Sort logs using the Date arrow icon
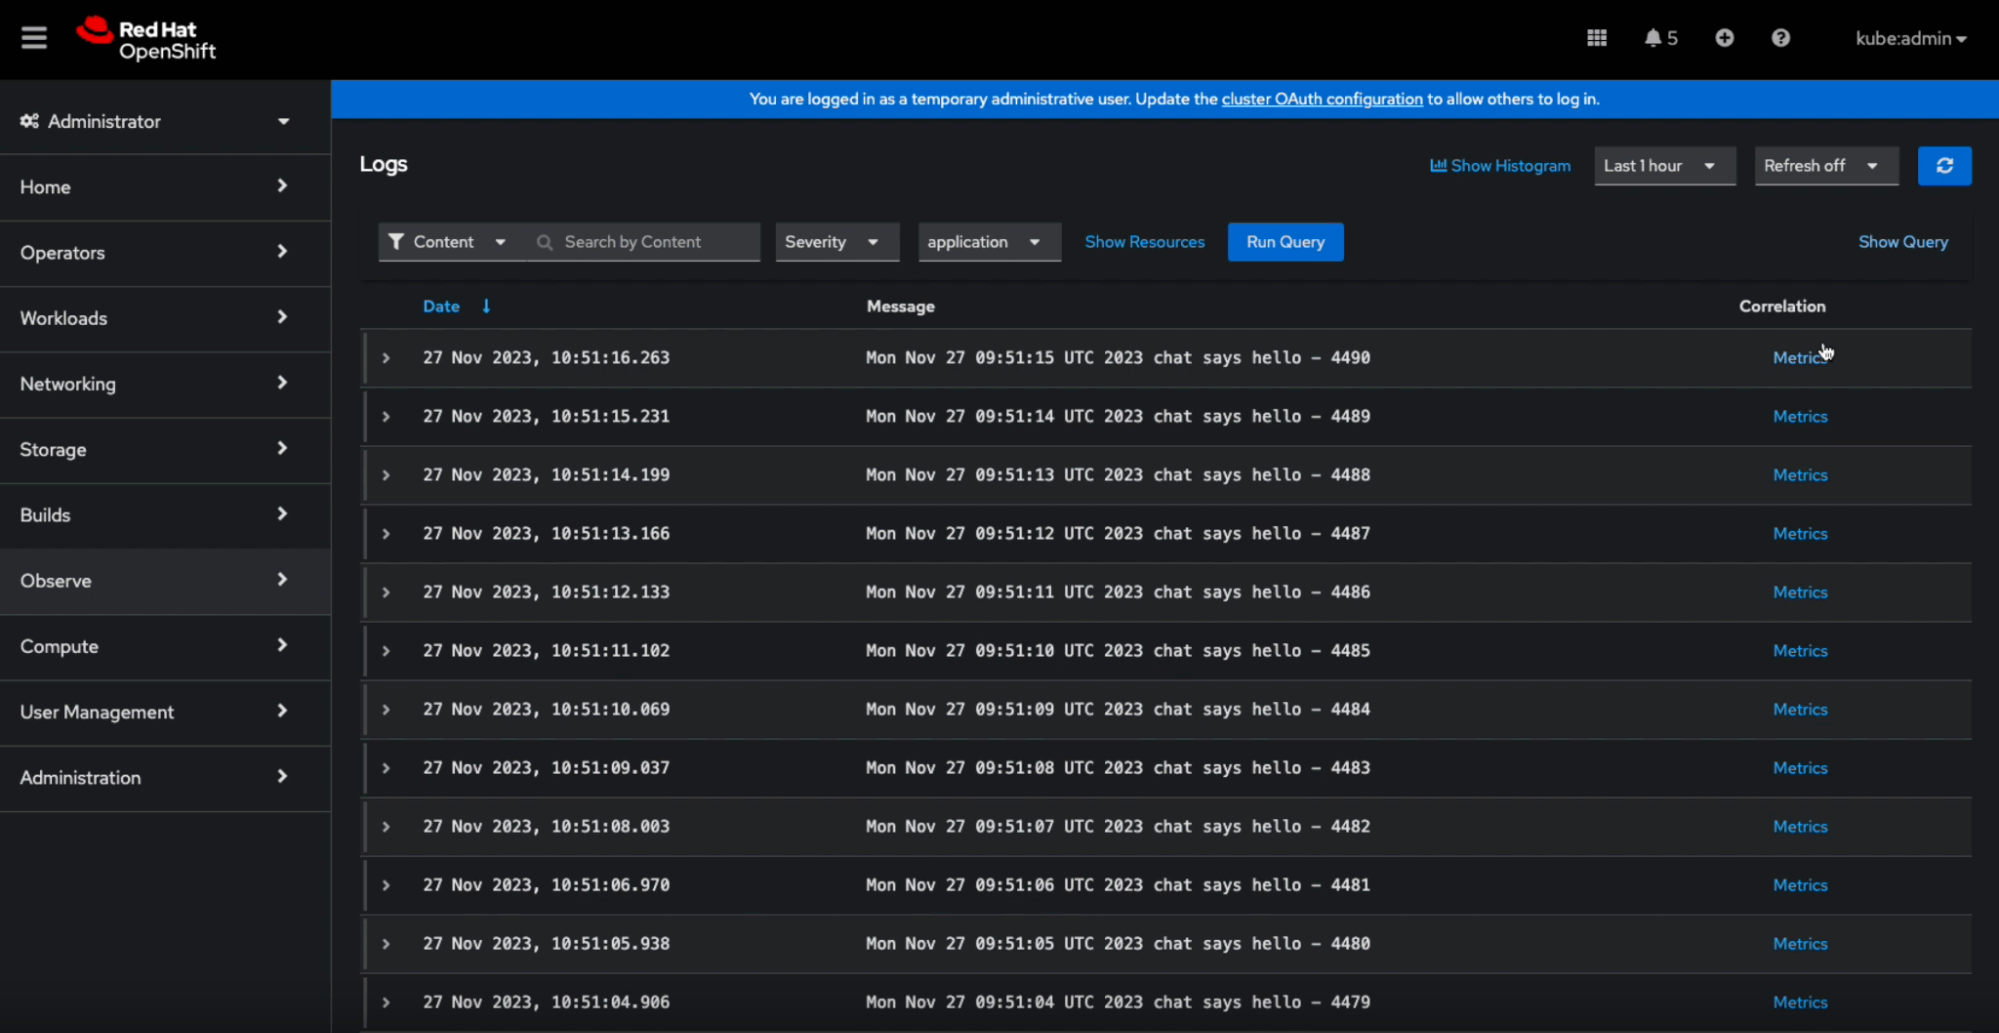 pyautogui.click(x=486, y=307)
